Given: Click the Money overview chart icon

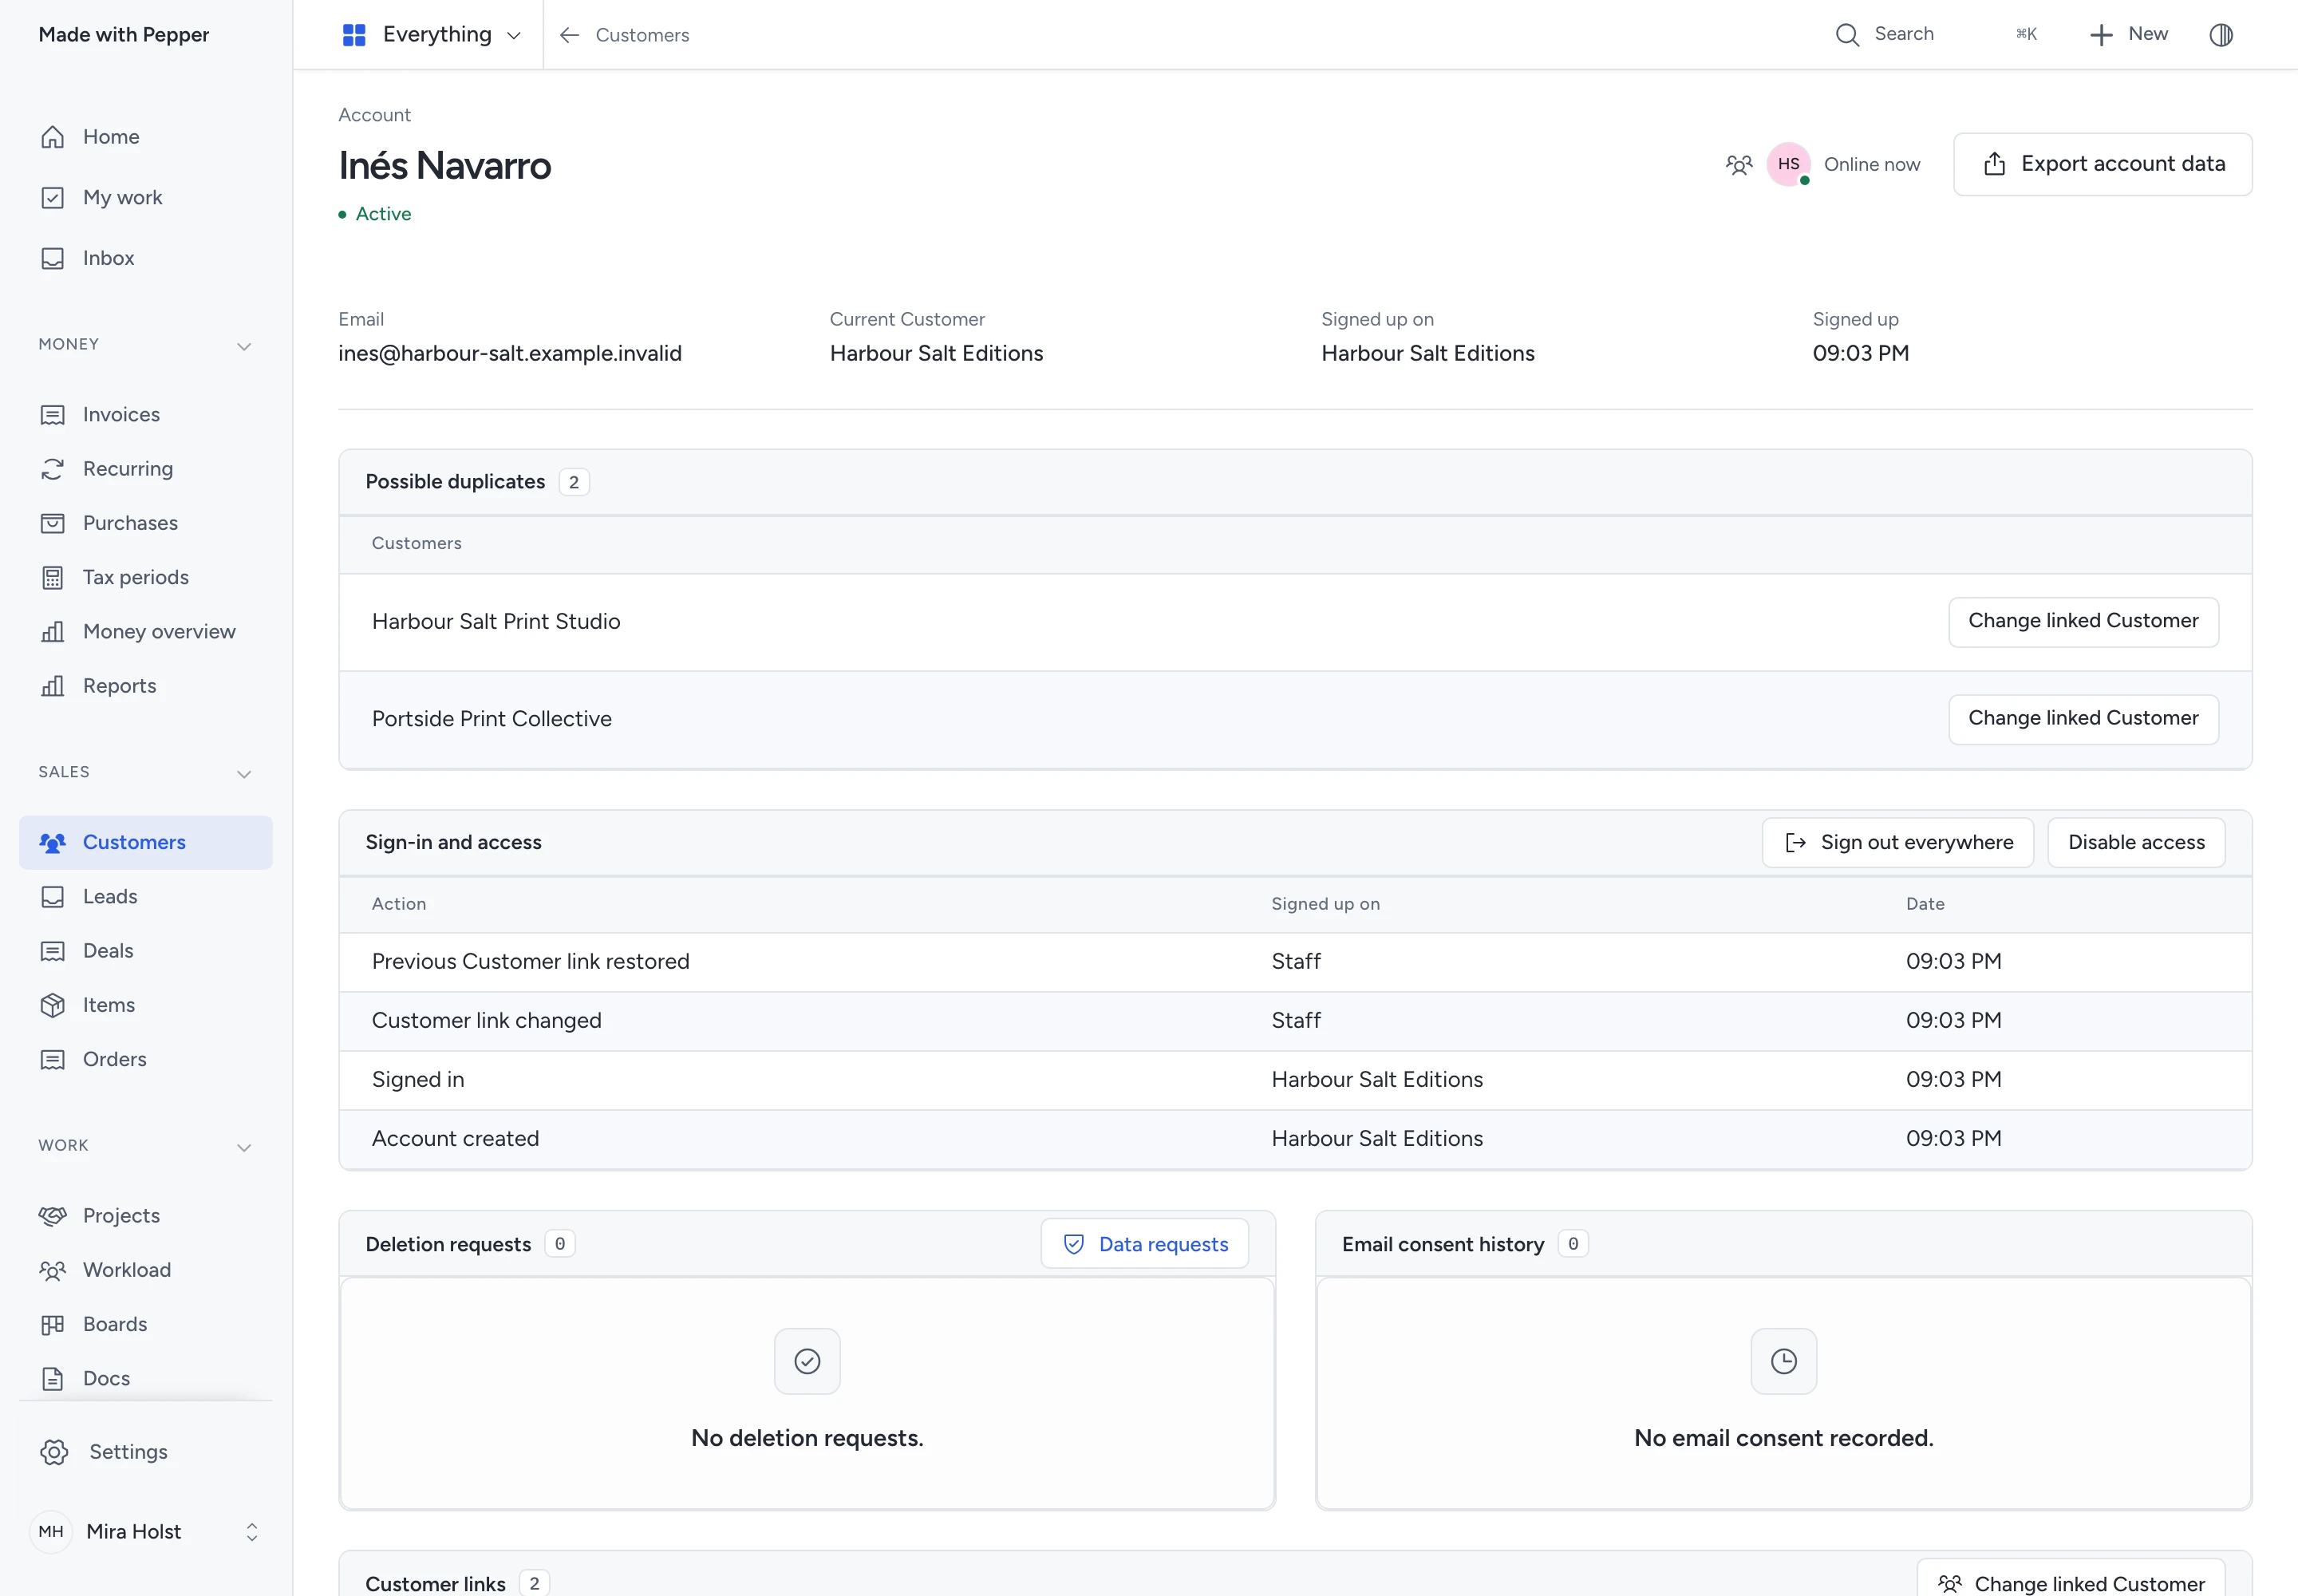Looking at the screenshot, I should 53,632.
